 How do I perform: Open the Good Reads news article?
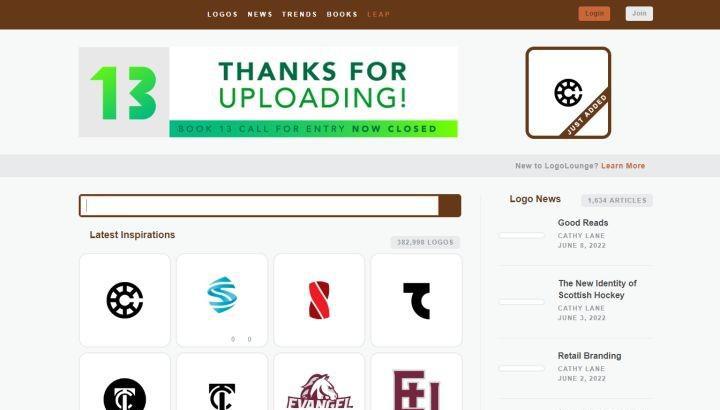coord(583,223)
